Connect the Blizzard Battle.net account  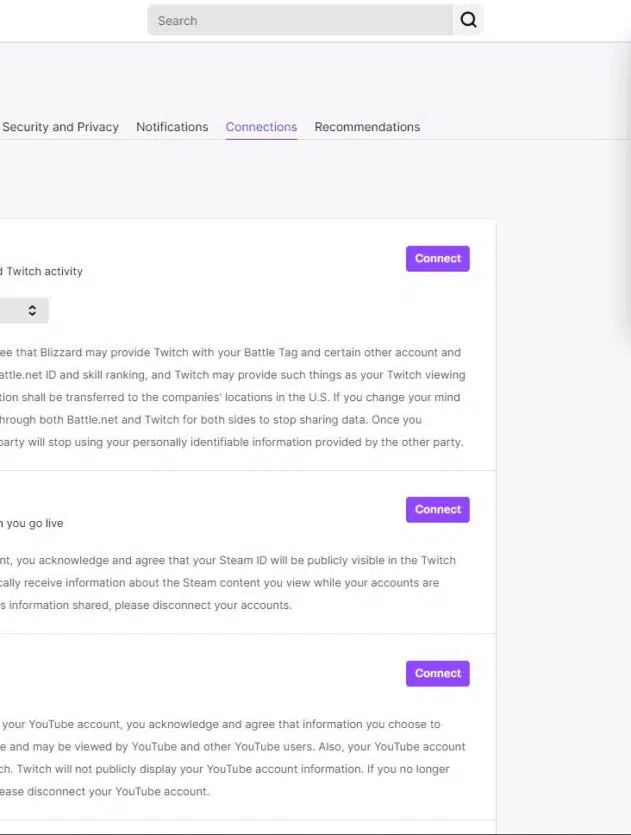point(438,259)
